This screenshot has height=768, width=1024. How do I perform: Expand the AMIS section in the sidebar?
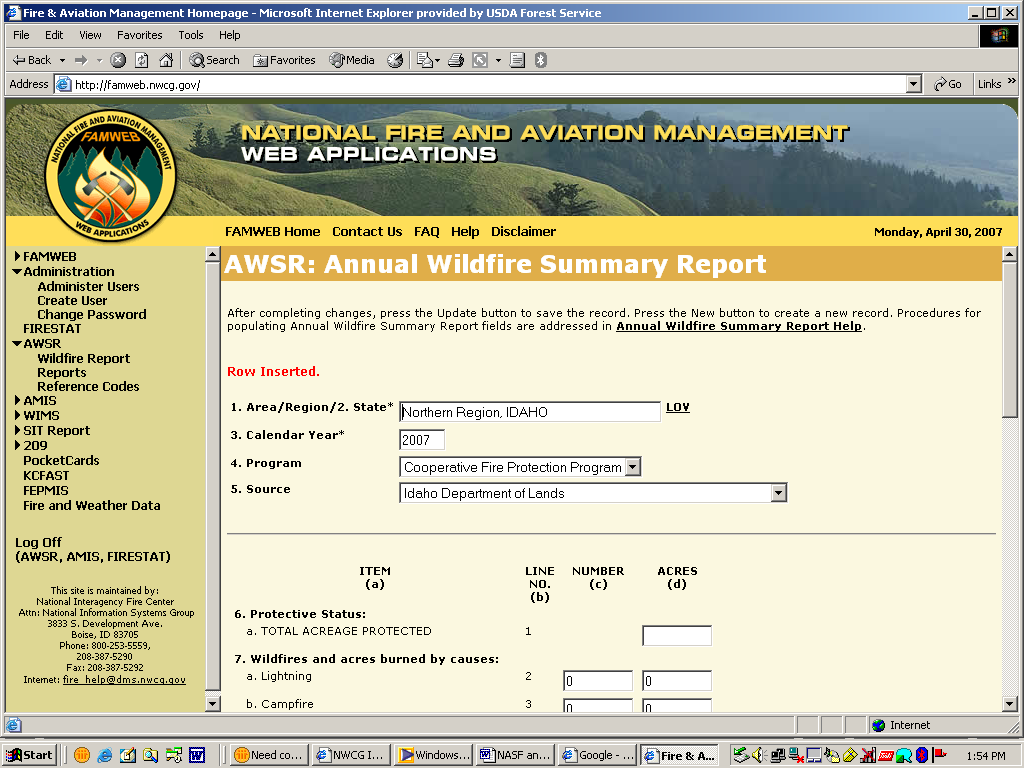18,400
